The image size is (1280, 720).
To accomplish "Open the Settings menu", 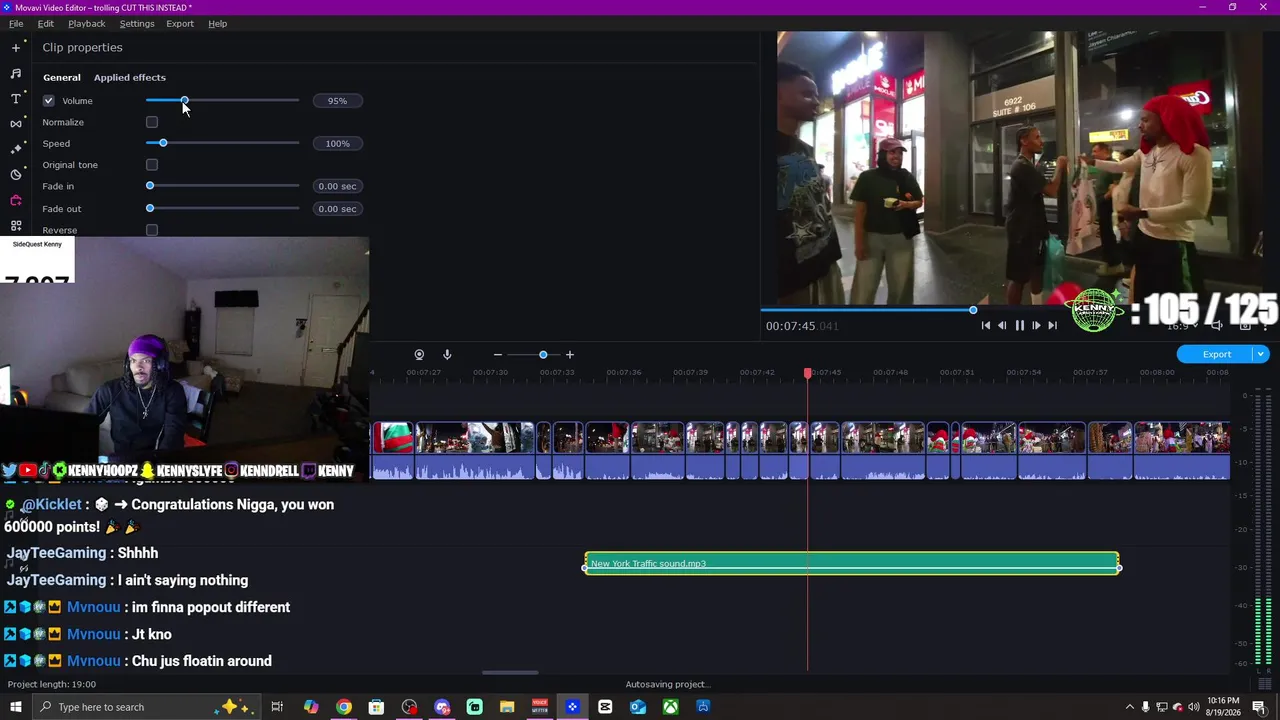I will pyautogui.click(x=137, y=24).
